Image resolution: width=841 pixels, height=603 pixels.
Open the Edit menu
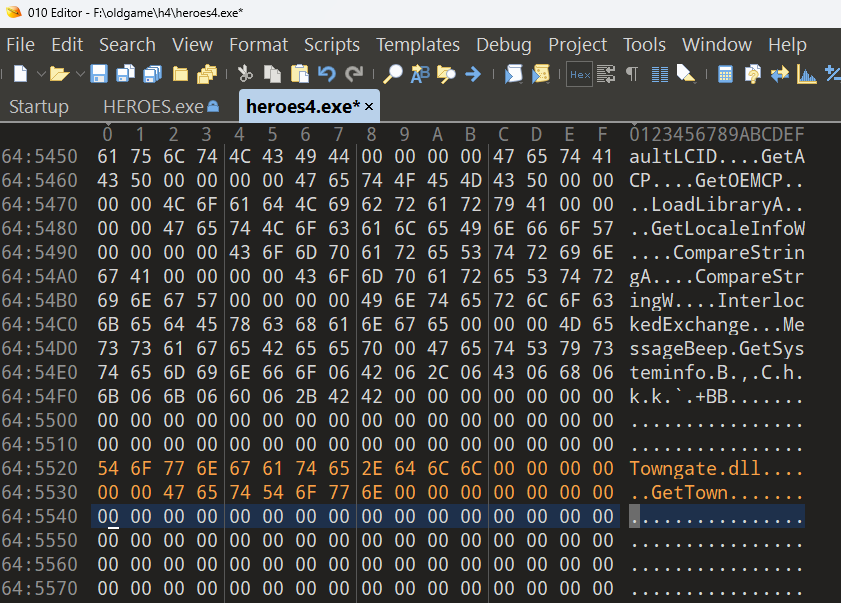(67, 45)
